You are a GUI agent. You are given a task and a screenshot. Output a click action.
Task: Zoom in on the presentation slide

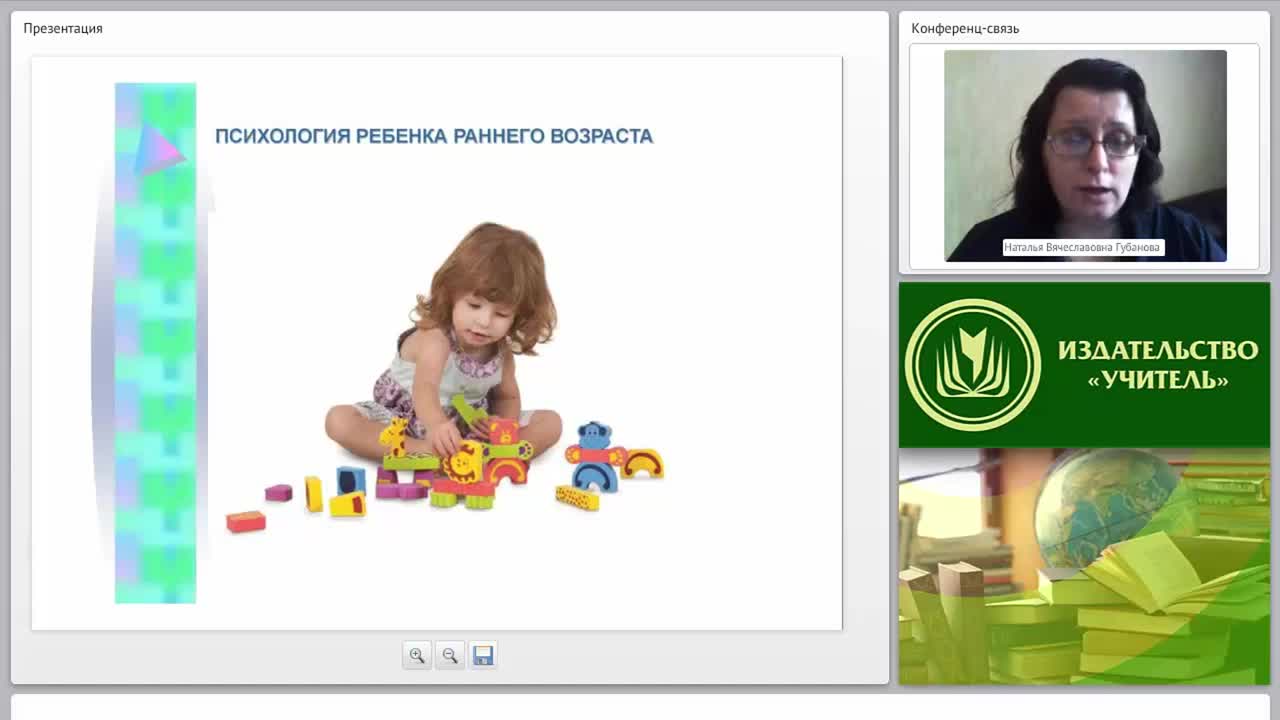click(x=417, y=655)
